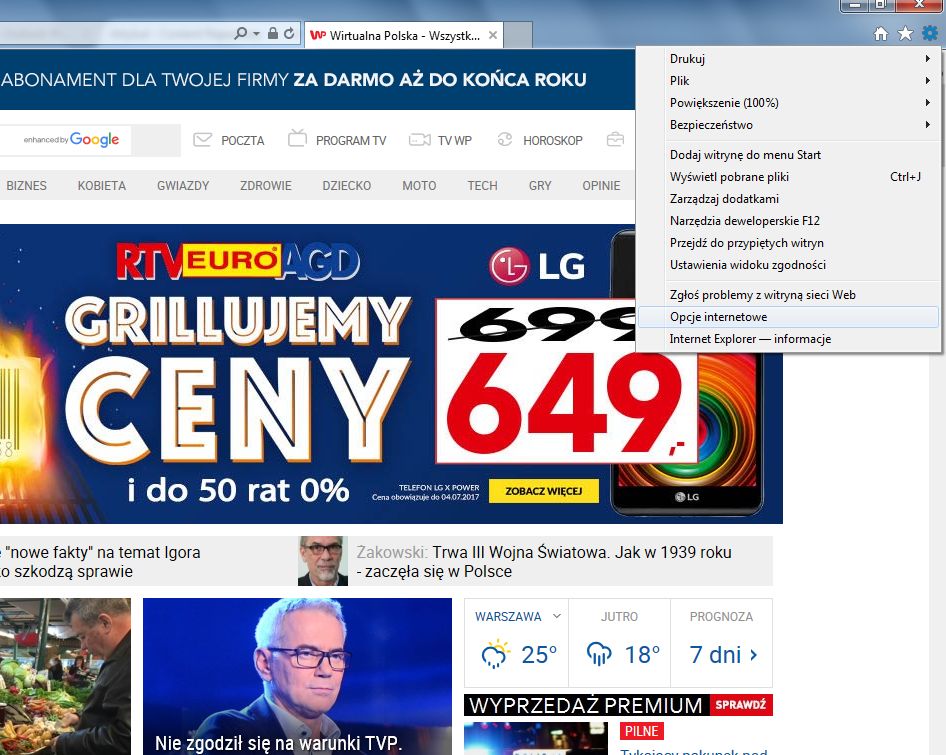Open the Żakowski III Wojna Światowa headline
This screenshot has width=946, height=755.
tap(544, 561)
